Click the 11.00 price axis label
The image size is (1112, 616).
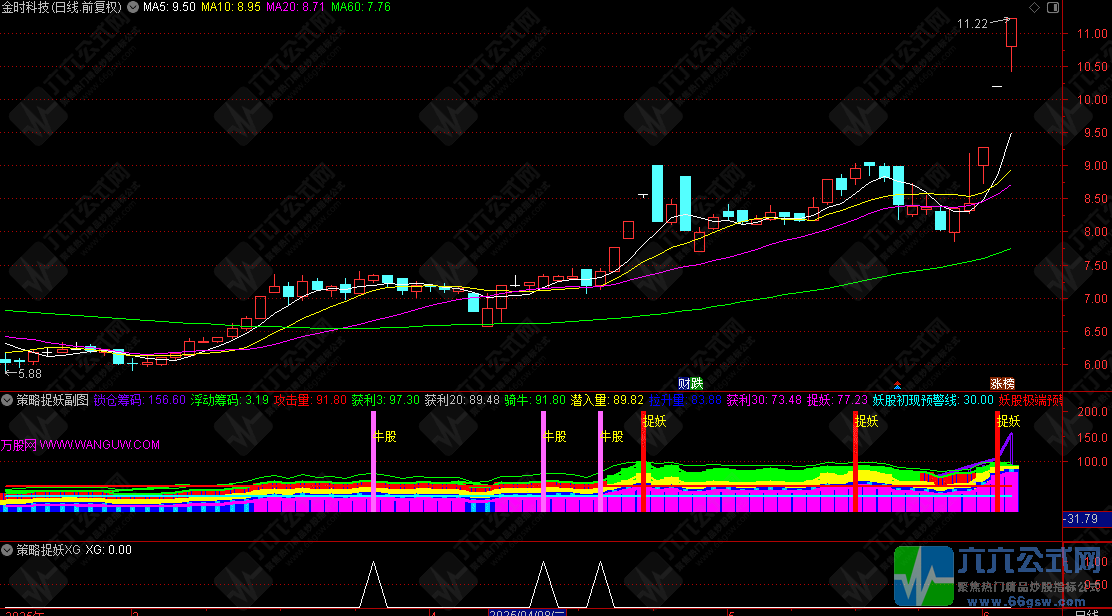[x=1092, y=34]
